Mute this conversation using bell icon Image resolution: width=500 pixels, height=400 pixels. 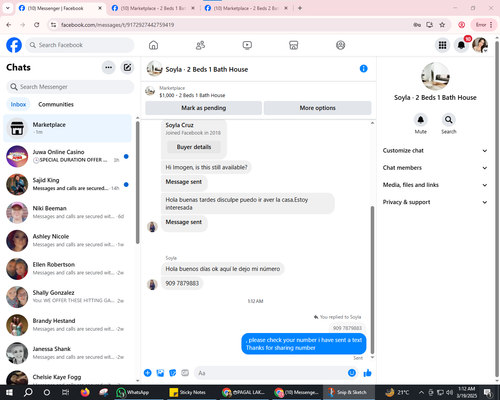421,119
